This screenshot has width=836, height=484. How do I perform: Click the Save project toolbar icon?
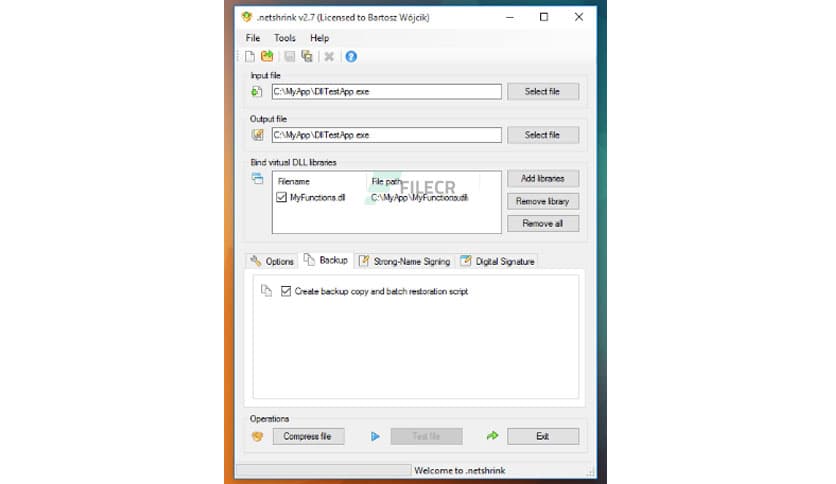point(290,57)
